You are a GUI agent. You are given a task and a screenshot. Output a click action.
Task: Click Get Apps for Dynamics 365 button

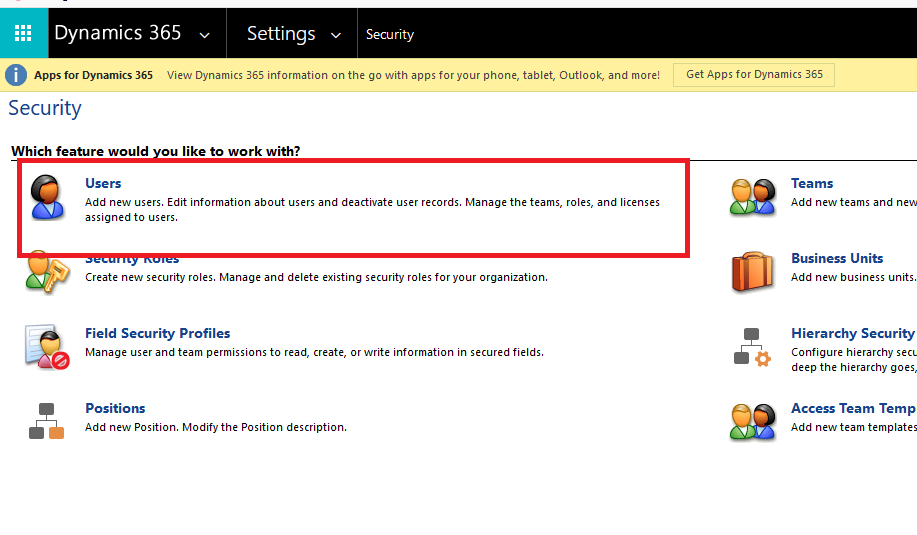click(x=754, y=75)
